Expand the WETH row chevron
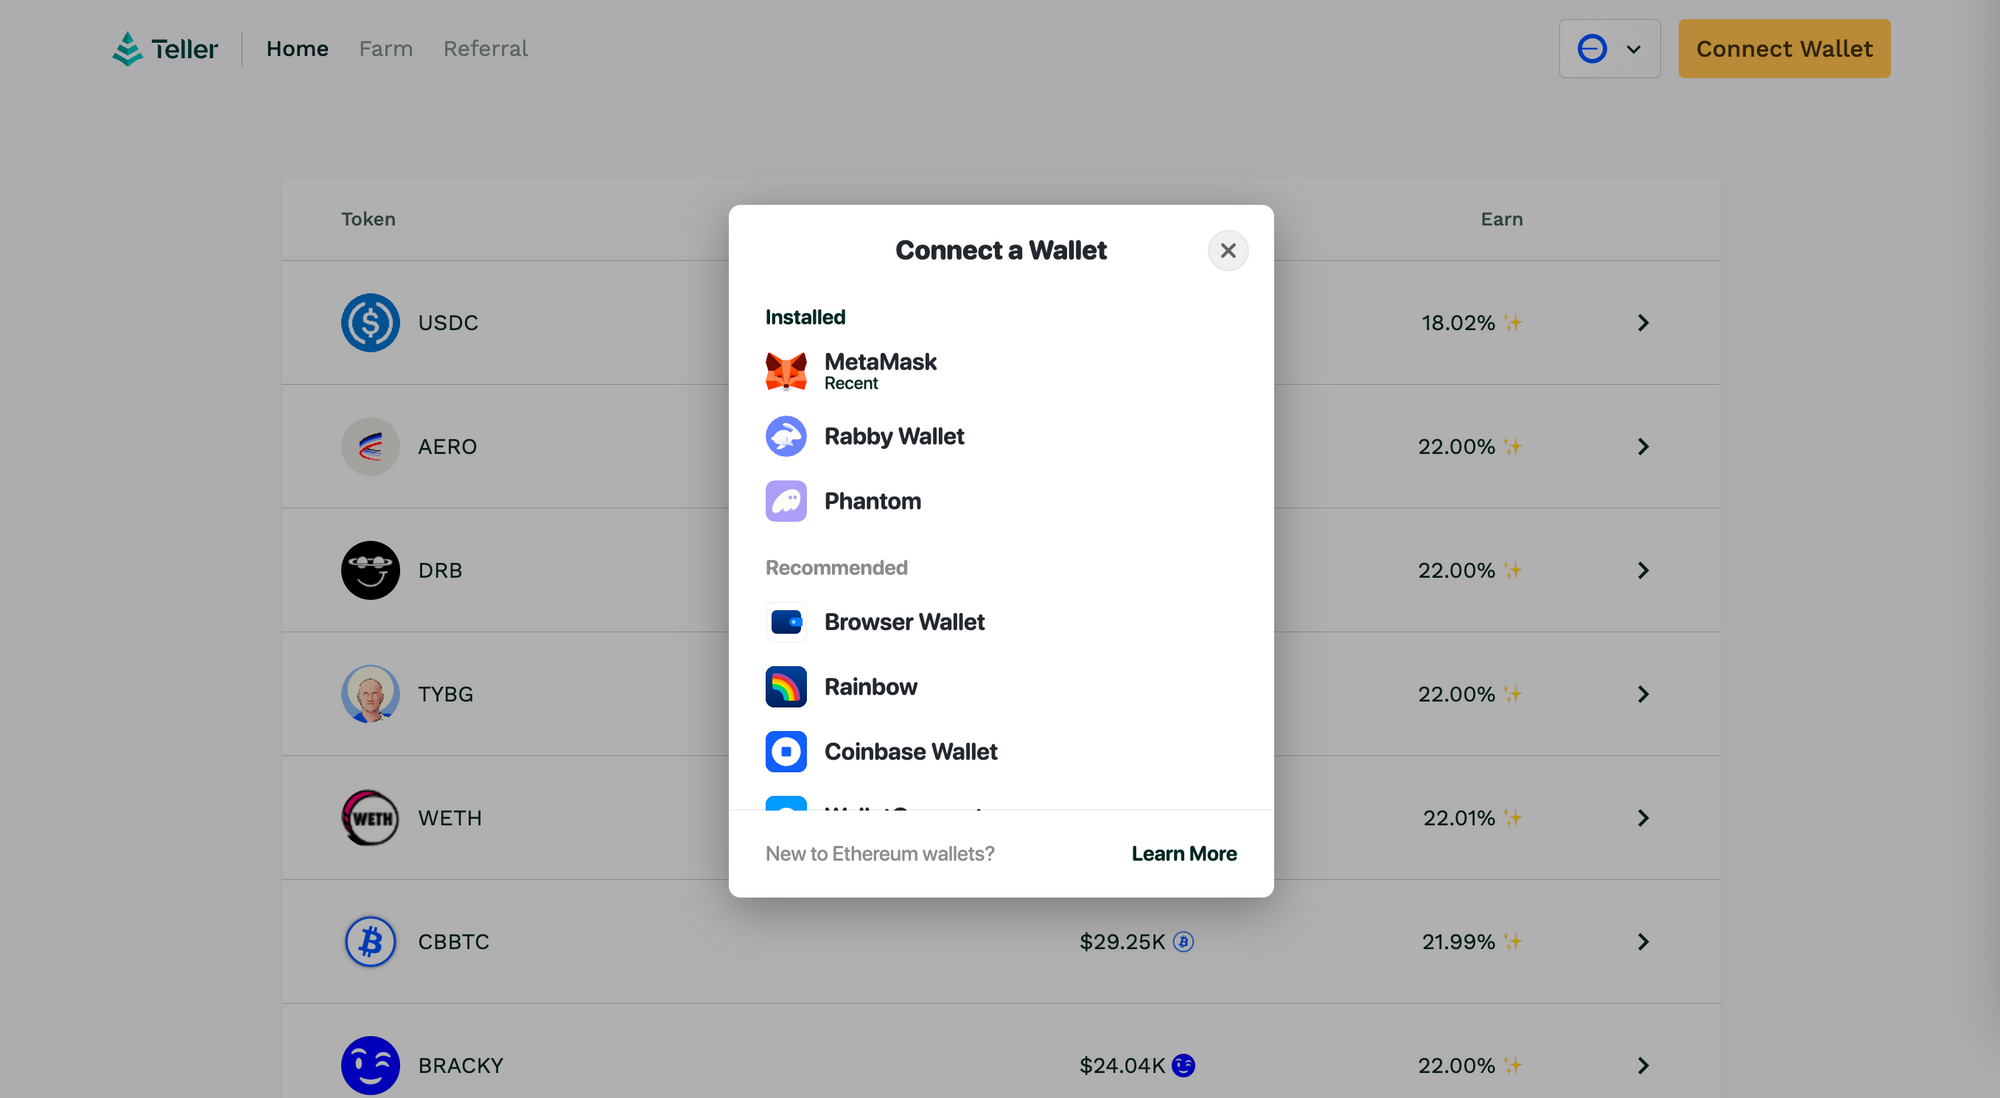 click(1643, 818)
